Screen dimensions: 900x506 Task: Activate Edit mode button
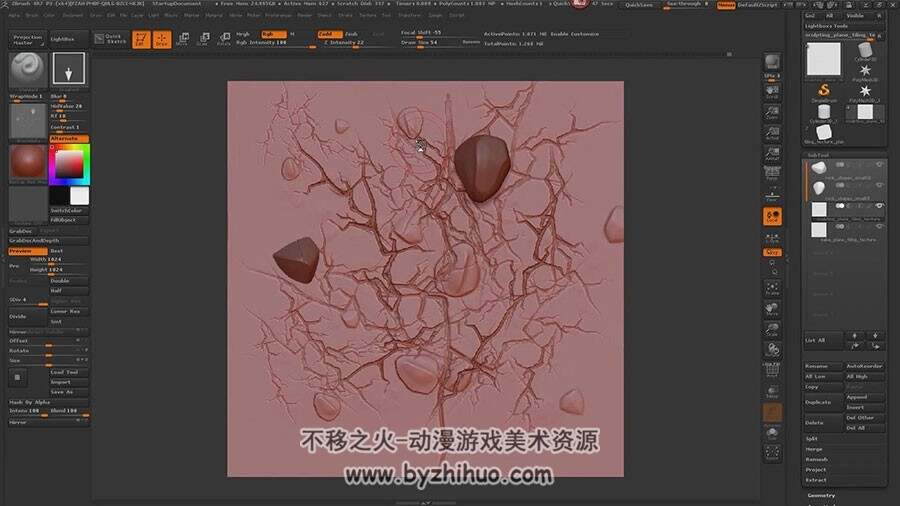pyautogui.click(x=141, y=39)
